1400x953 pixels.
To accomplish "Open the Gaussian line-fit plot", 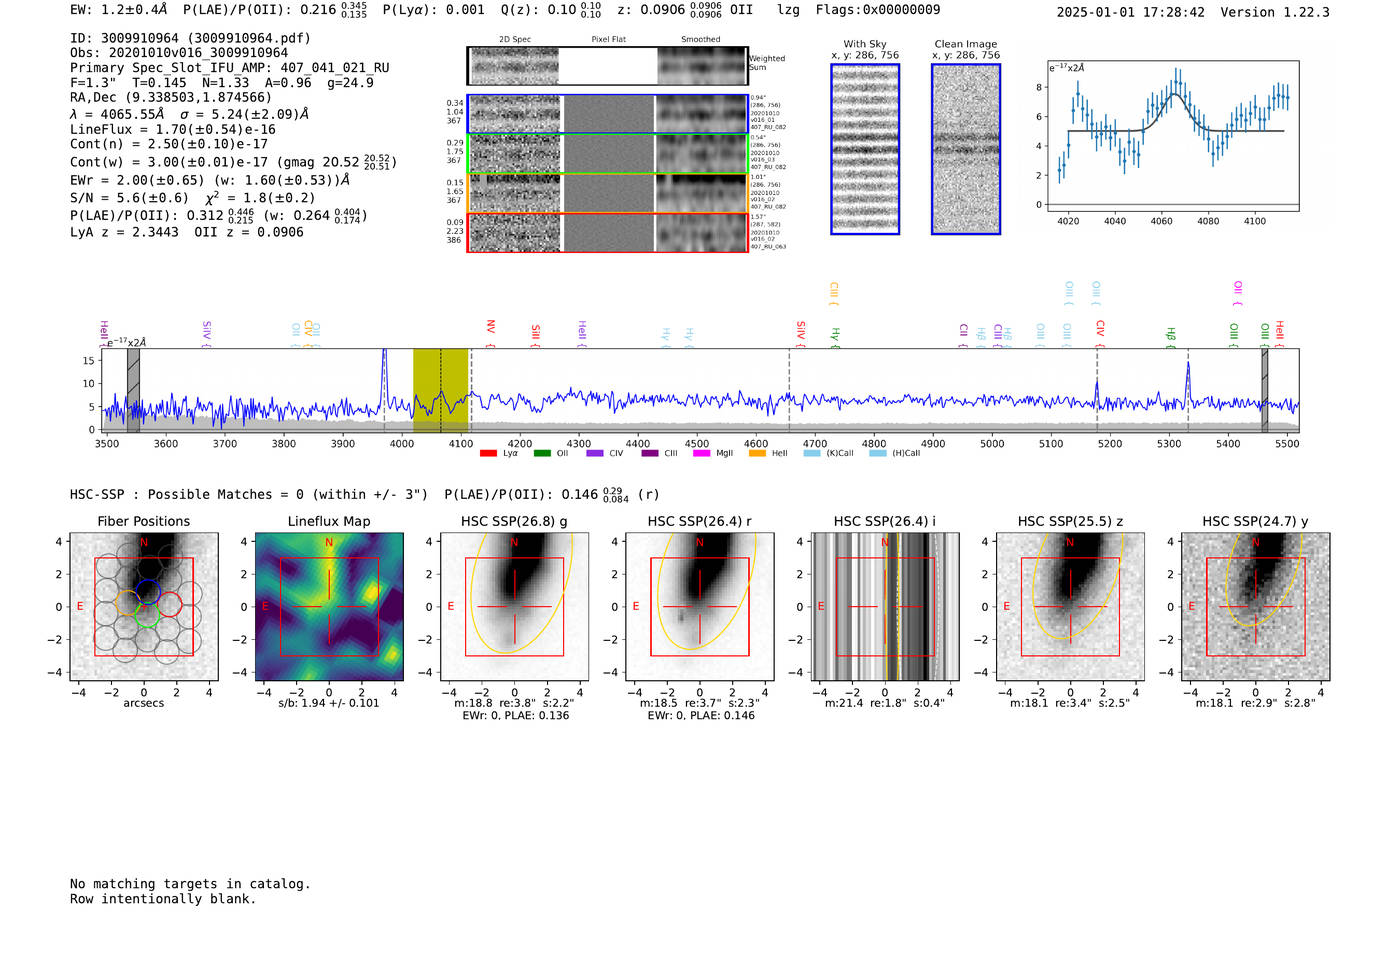I will [x=1173, y=136].
